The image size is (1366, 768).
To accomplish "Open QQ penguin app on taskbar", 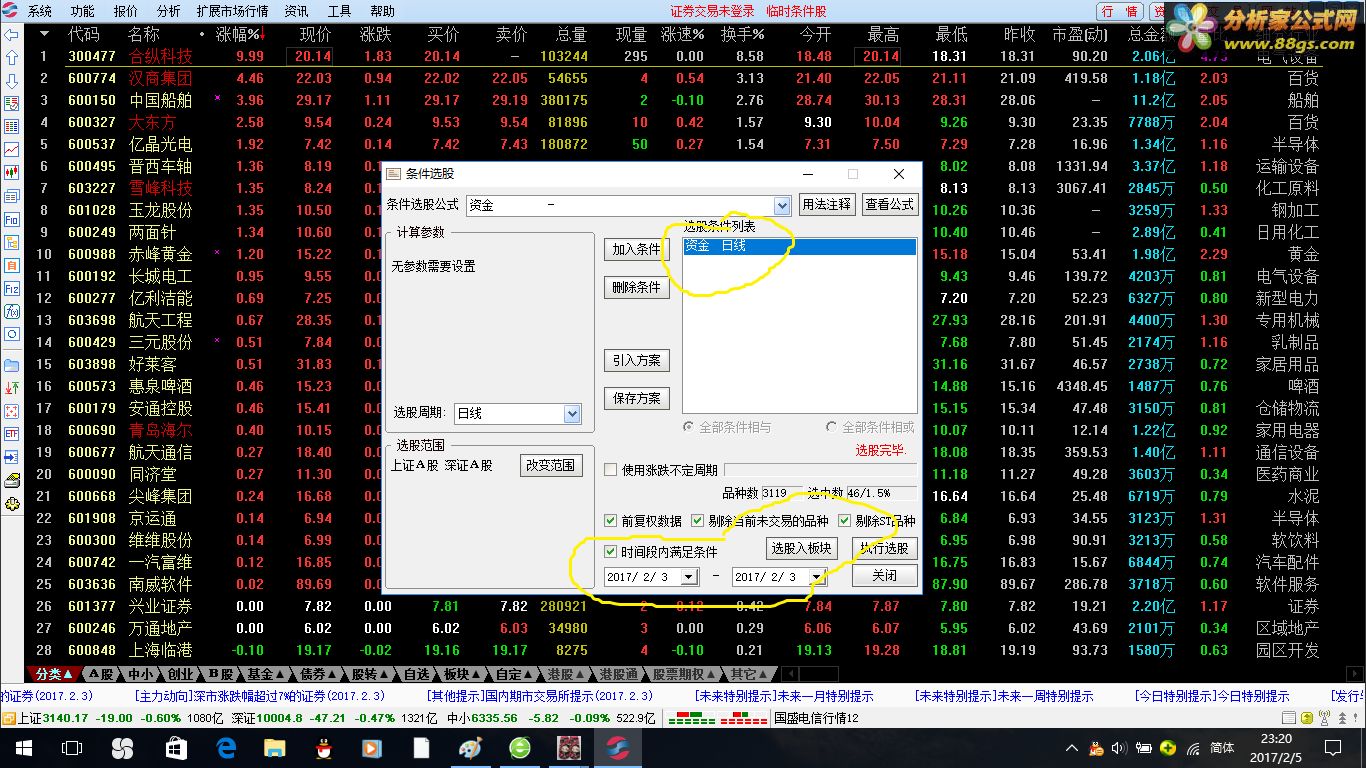I will [x=324, y=748].
